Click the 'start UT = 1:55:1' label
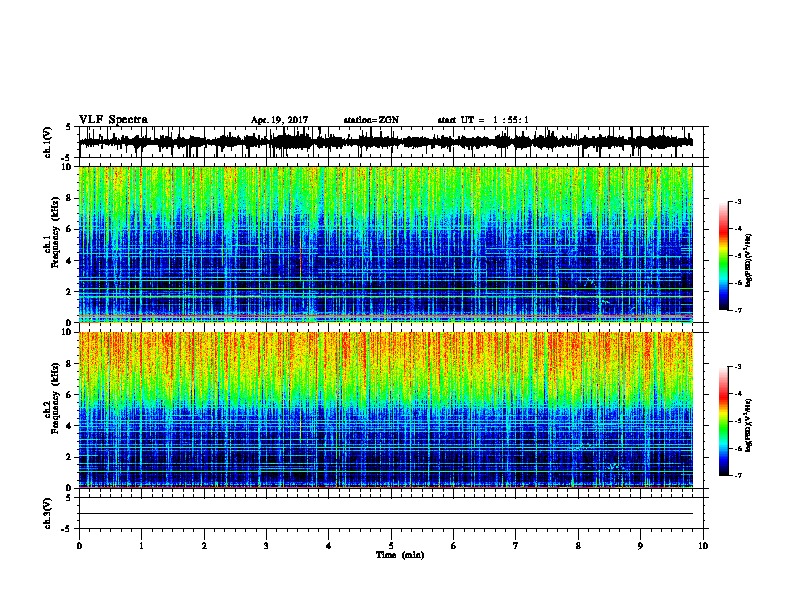 [483, 120]
